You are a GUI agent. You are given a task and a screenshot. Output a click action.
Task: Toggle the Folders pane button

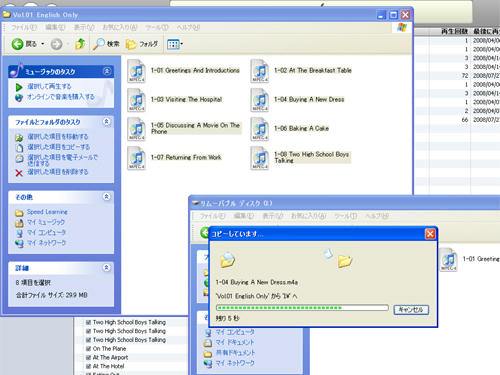pyautogui.click(x=142, y=44)
